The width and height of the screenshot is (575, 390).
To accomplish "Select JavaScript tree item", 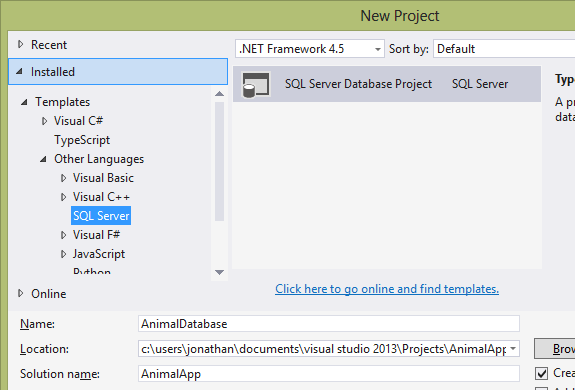I will 99,254.
